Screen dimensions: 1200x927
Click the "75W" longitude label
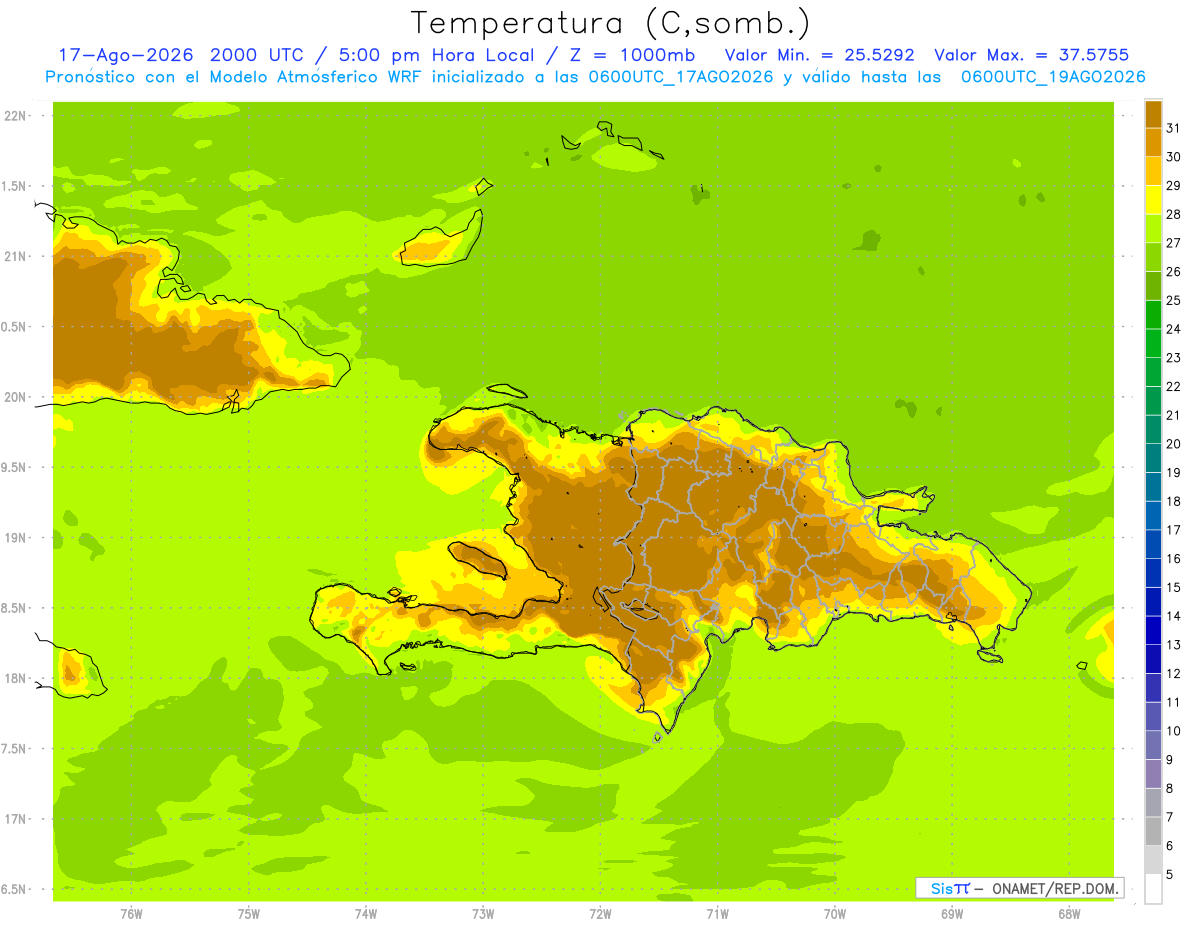[x=249, y=914]
